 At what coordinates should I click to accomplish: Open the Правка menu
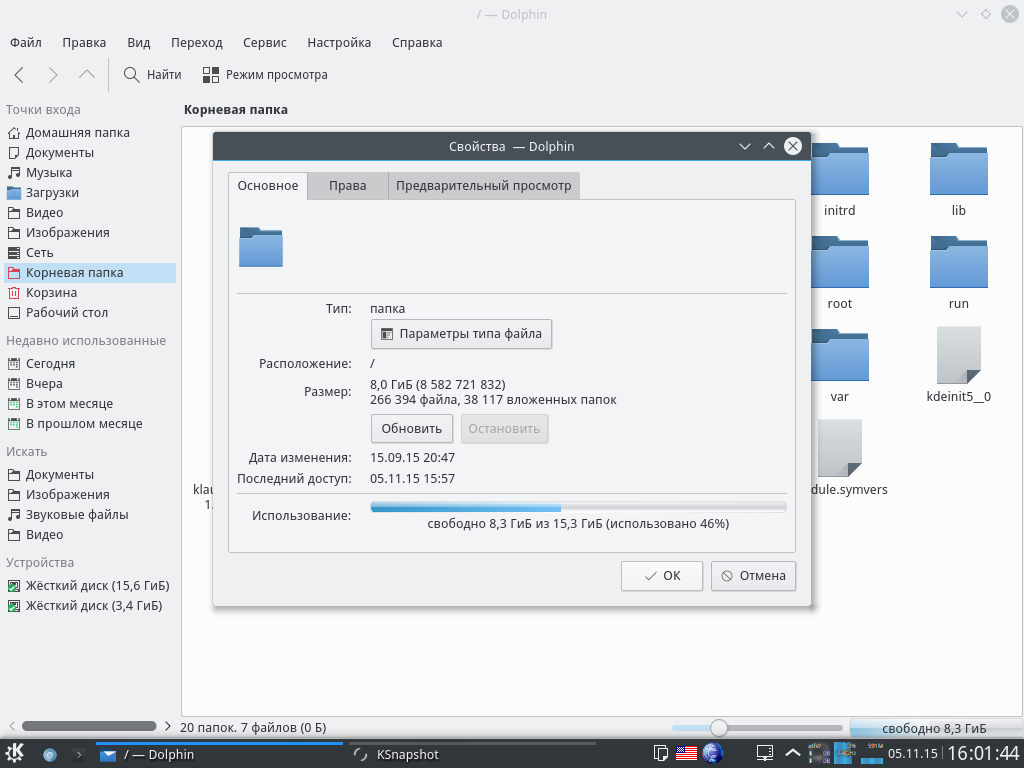84,42
